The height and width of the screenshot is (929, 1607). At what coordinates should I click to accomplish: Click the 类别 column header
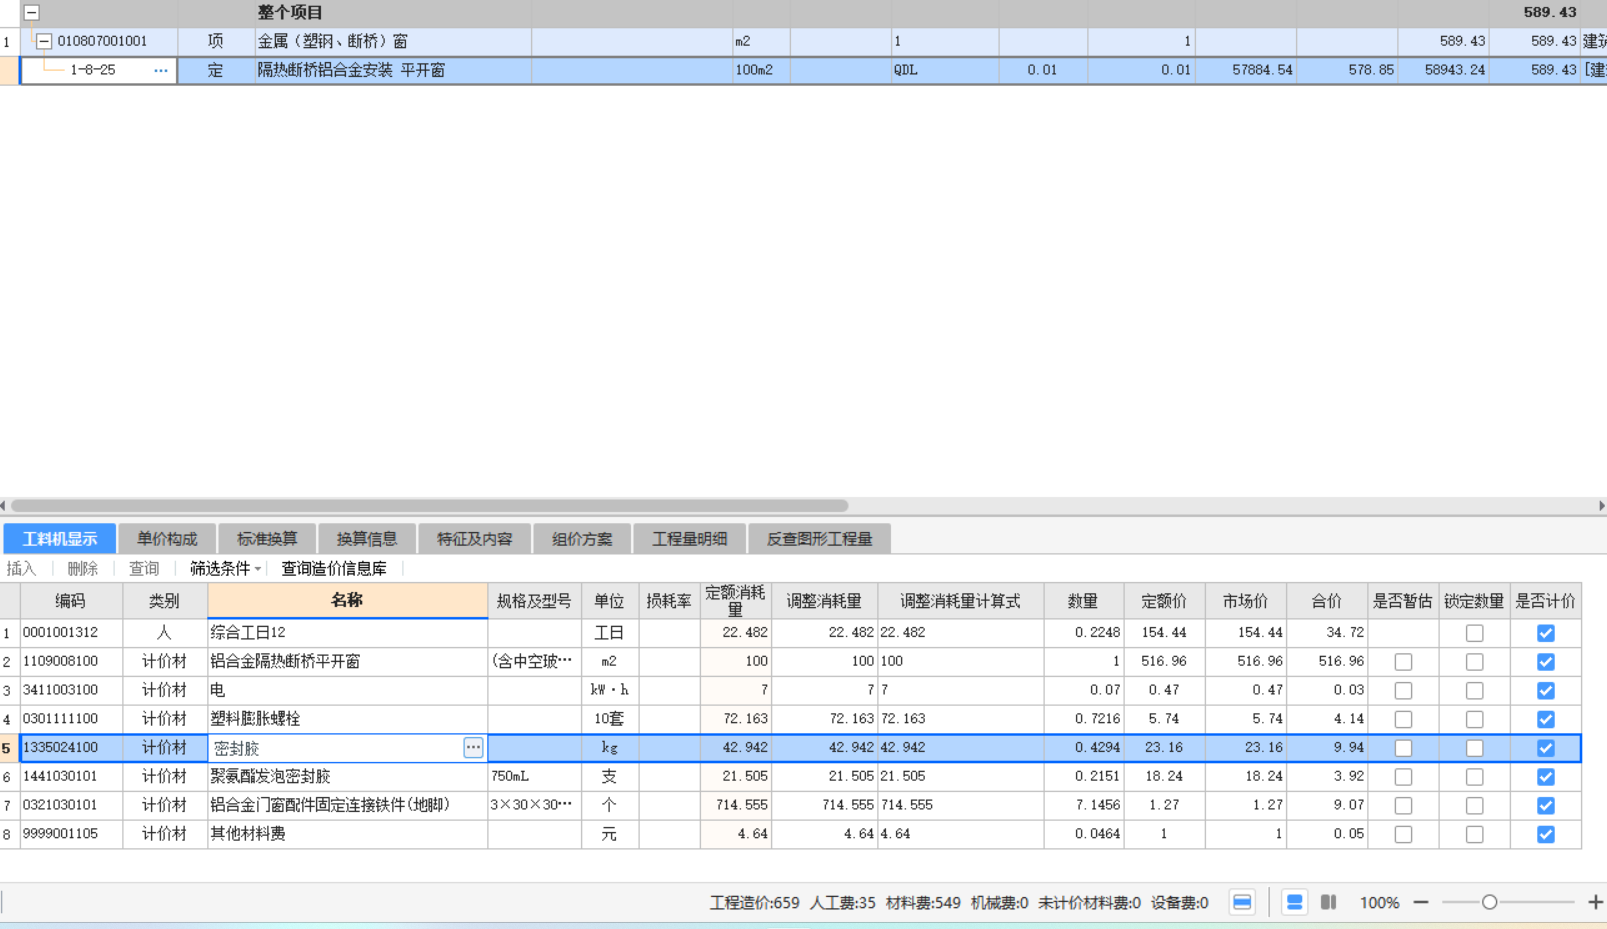[x=164, y=601]
